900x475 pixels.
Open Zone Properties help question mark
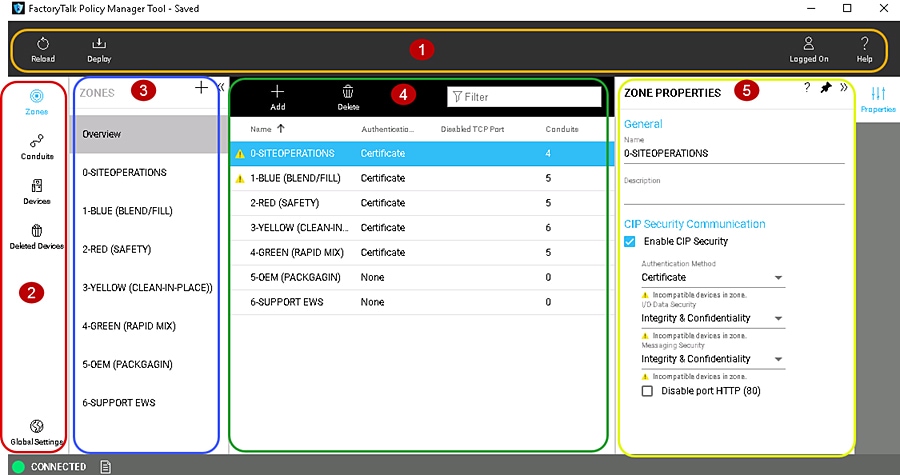[x=807, y=87]
